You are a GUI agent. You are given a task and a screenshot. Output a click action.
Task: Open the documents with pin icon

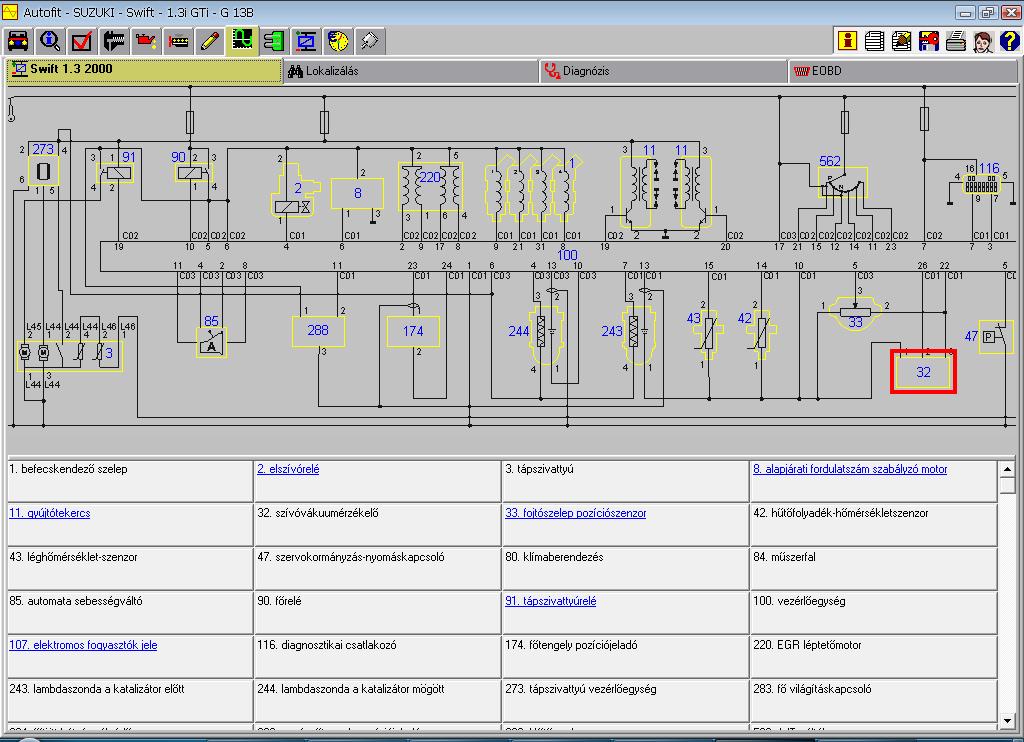901,40
